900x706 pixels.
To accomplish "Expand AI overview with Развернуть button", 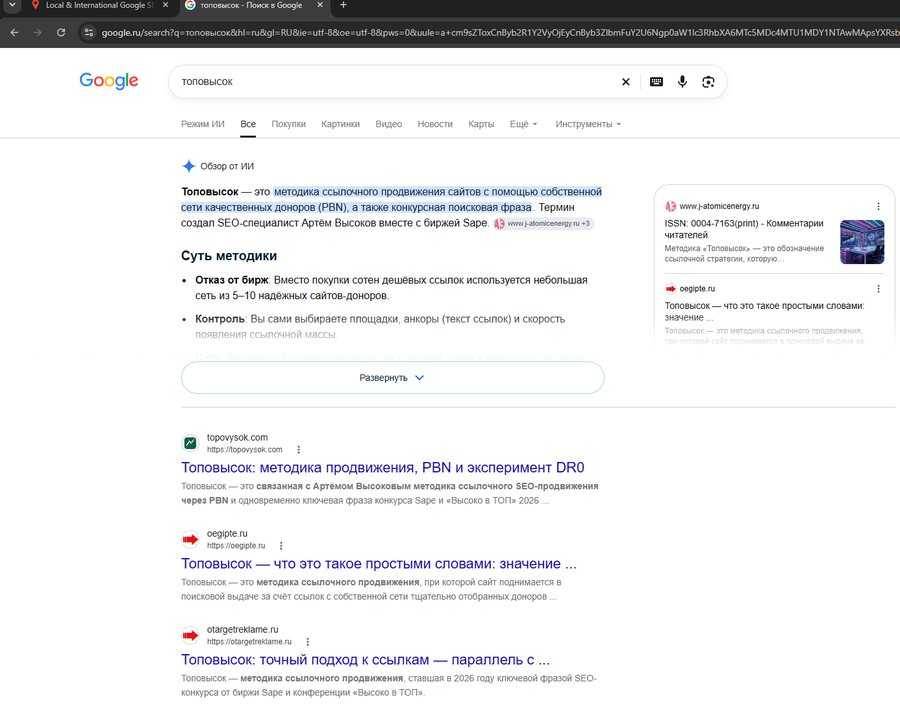I will tap(393, 378).
